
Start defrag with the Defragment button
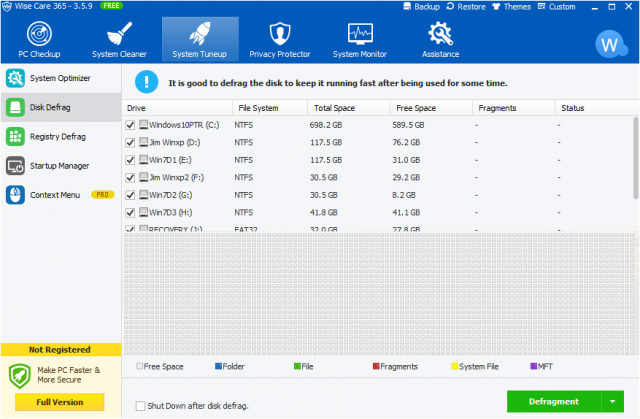point(554,401)
